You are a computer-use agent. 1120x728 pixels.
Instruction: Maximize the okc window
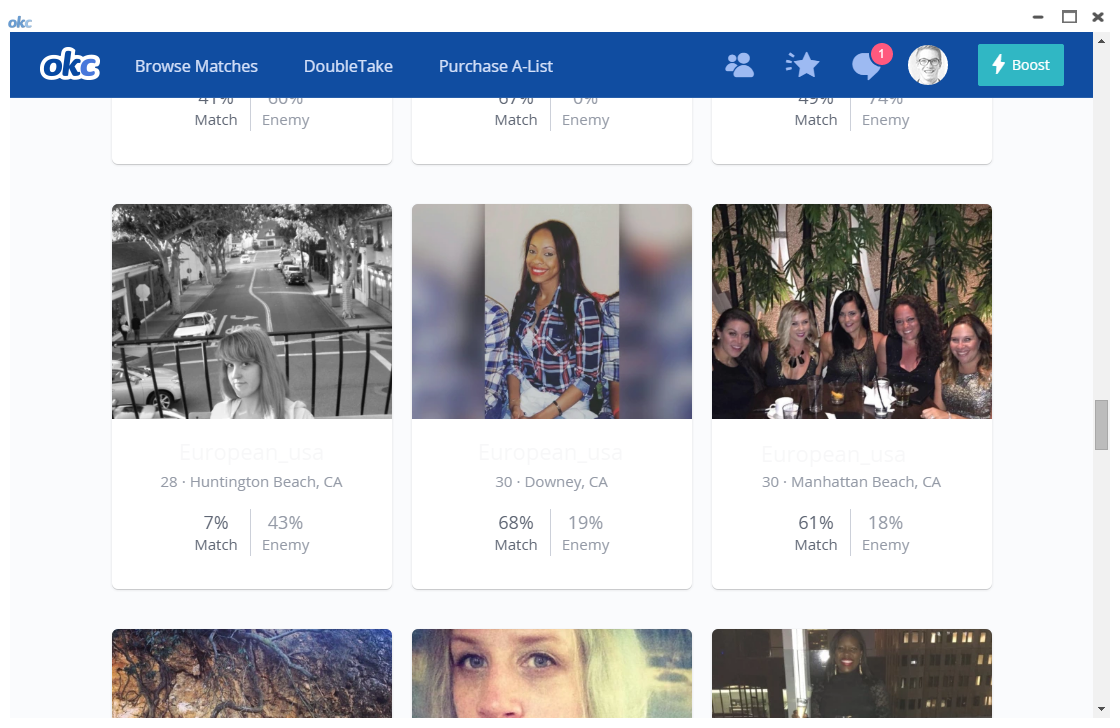1069,16
